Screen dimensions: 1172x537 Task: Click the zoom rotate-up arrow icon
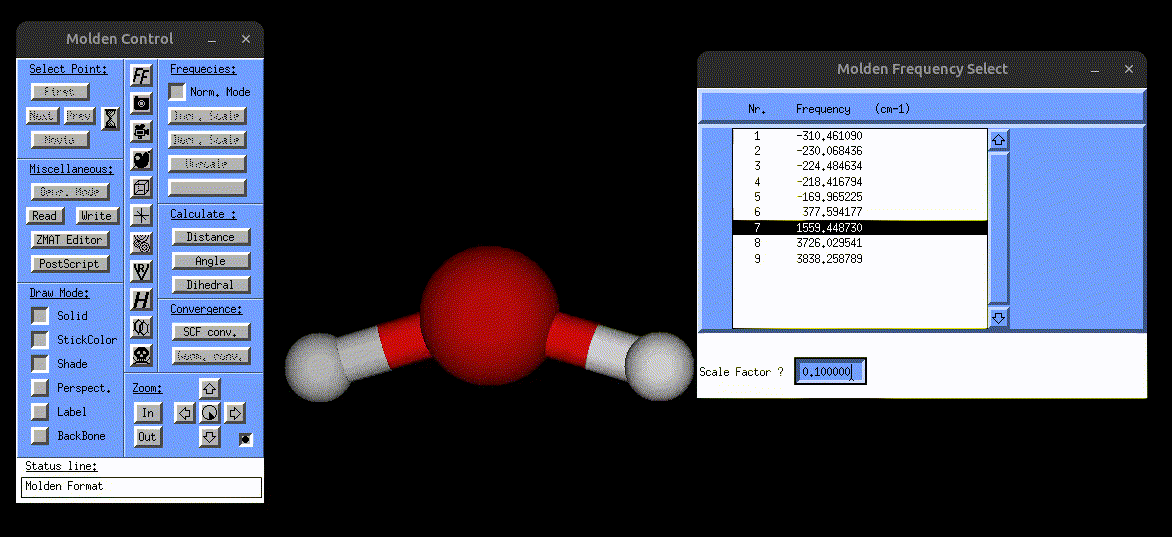pyautogui.click(x=209, y=389)
